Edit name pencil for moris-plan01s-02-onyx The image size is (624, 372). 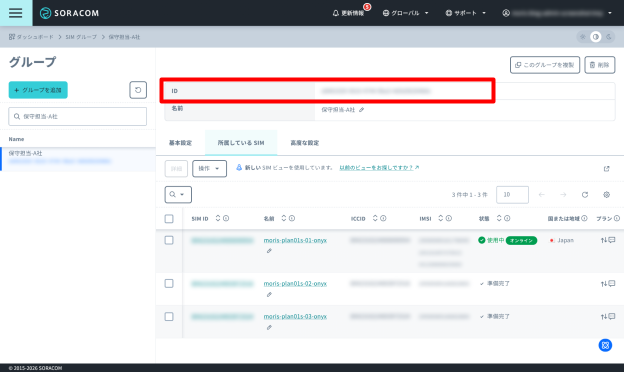click(269, 294)
